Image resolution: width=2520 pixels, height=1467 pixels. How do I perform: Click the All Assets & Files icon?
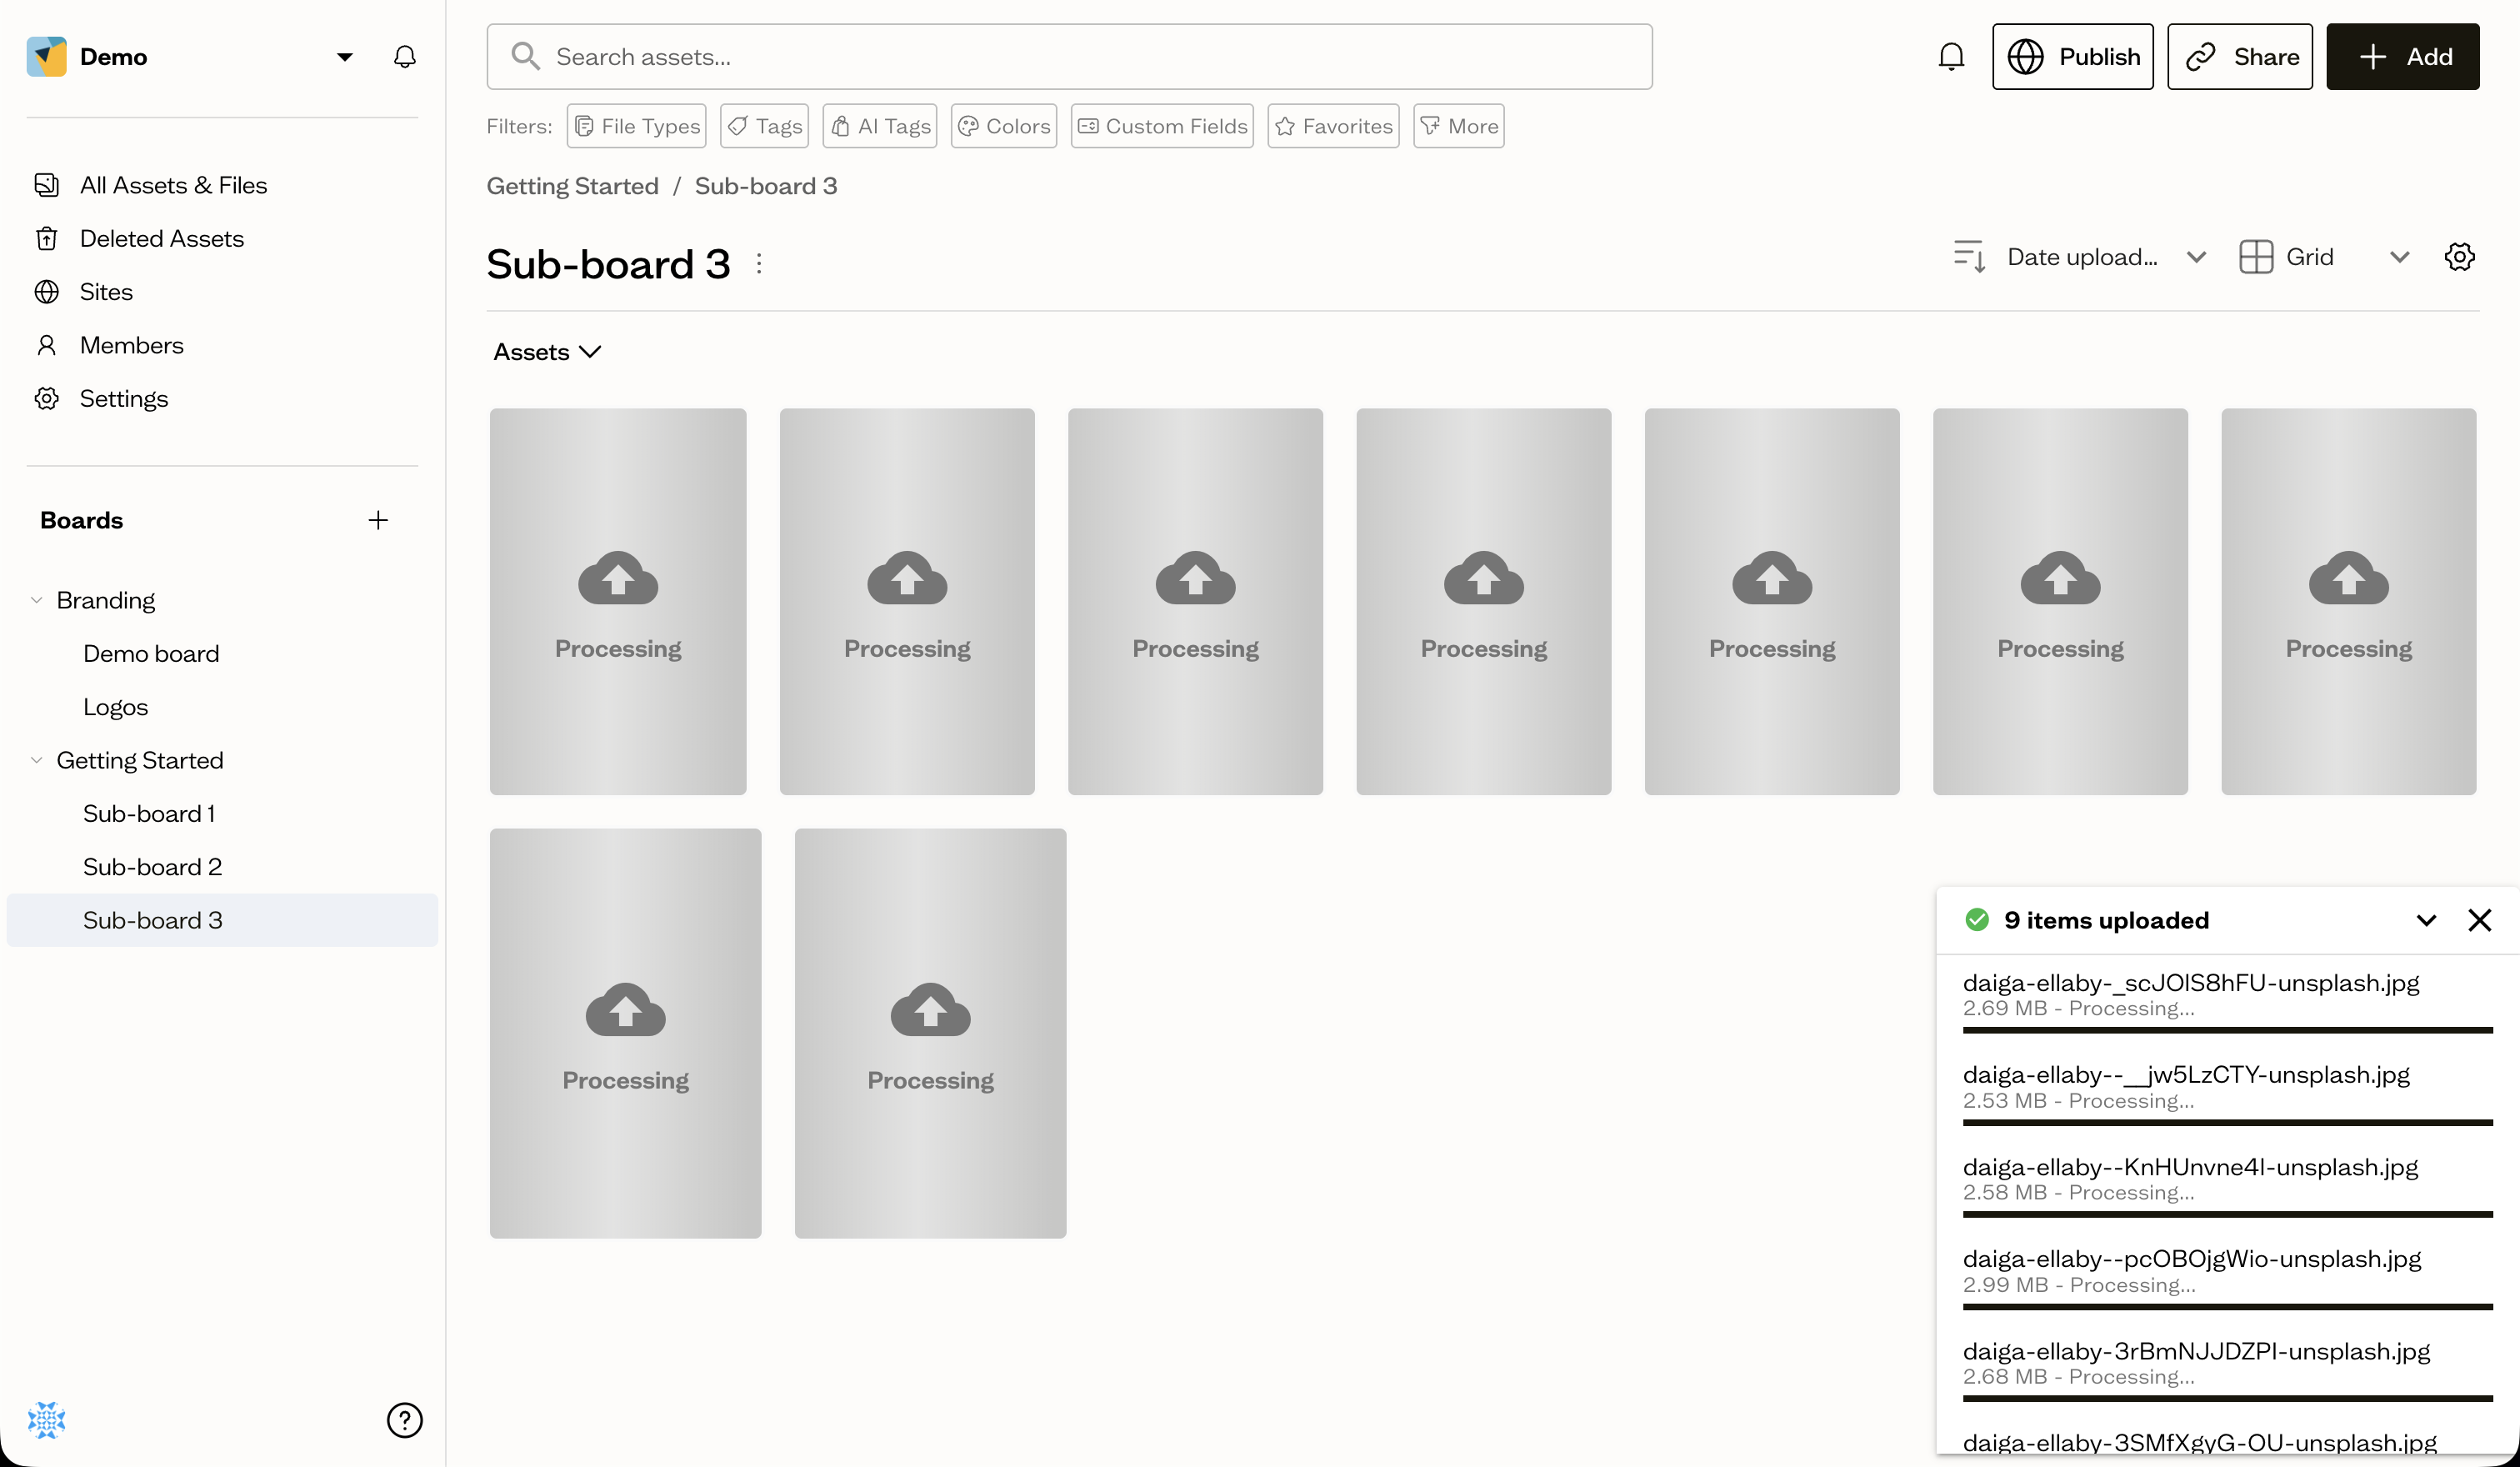[x=46, y=185]
